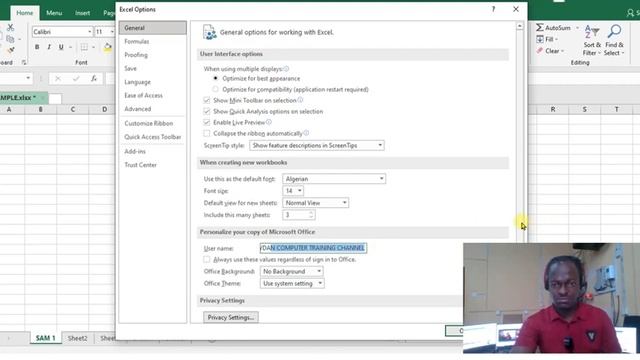Open the ScreenTip style dropdown
The image size is (640, 360).
(317, 145)
